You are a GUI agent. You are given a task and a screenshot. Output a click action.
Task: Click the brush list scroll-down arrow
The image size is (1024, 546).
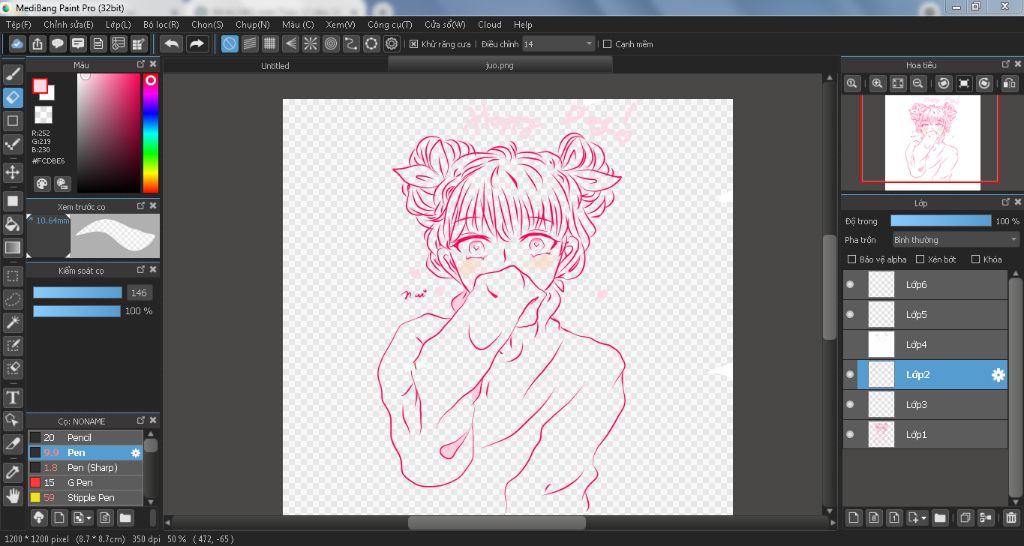(x=151, y=502)
